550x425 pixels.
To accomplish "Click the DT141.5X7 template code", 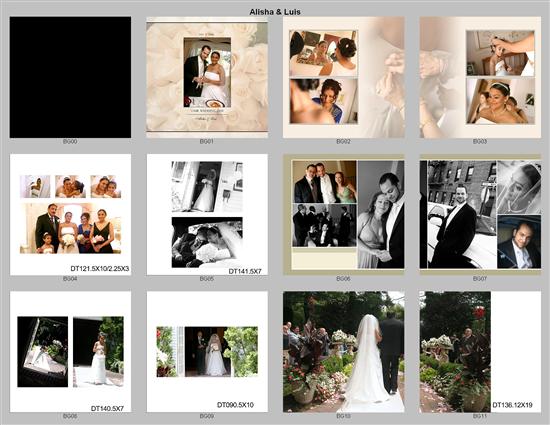I will point(245,271).
